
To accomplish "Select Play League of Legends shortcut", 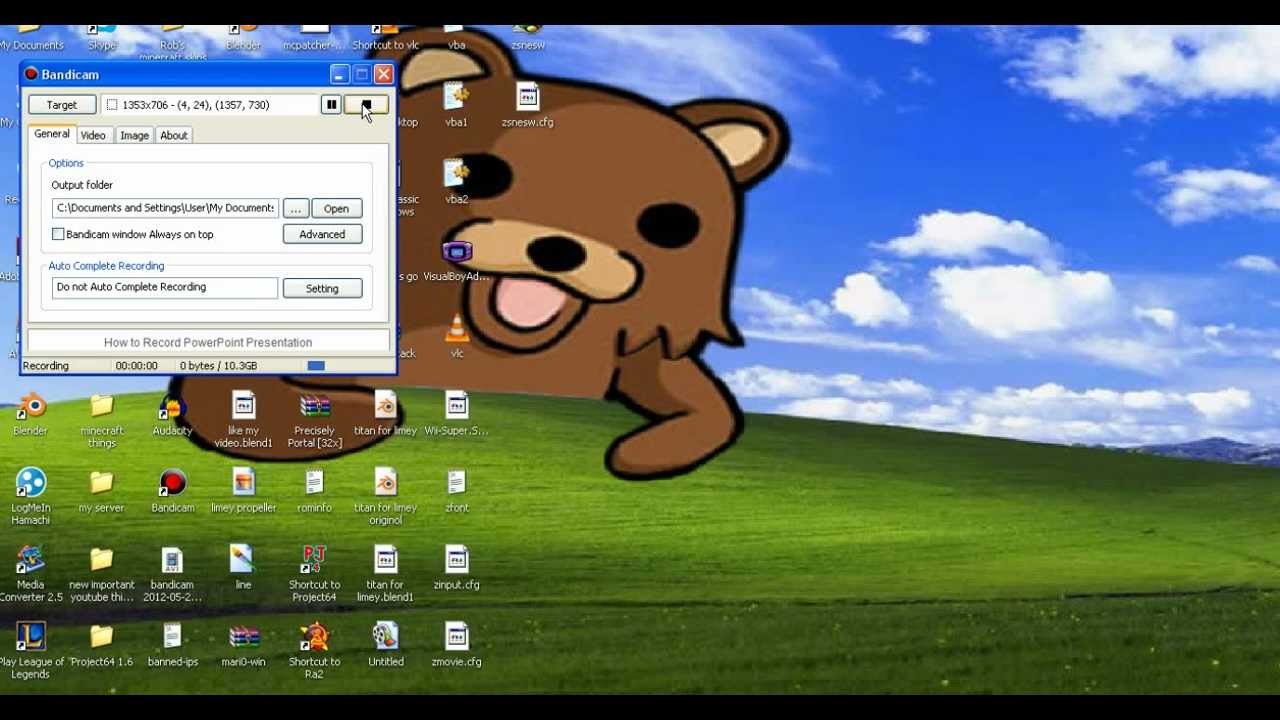I will pyautogui.click(x=30, y=651).
